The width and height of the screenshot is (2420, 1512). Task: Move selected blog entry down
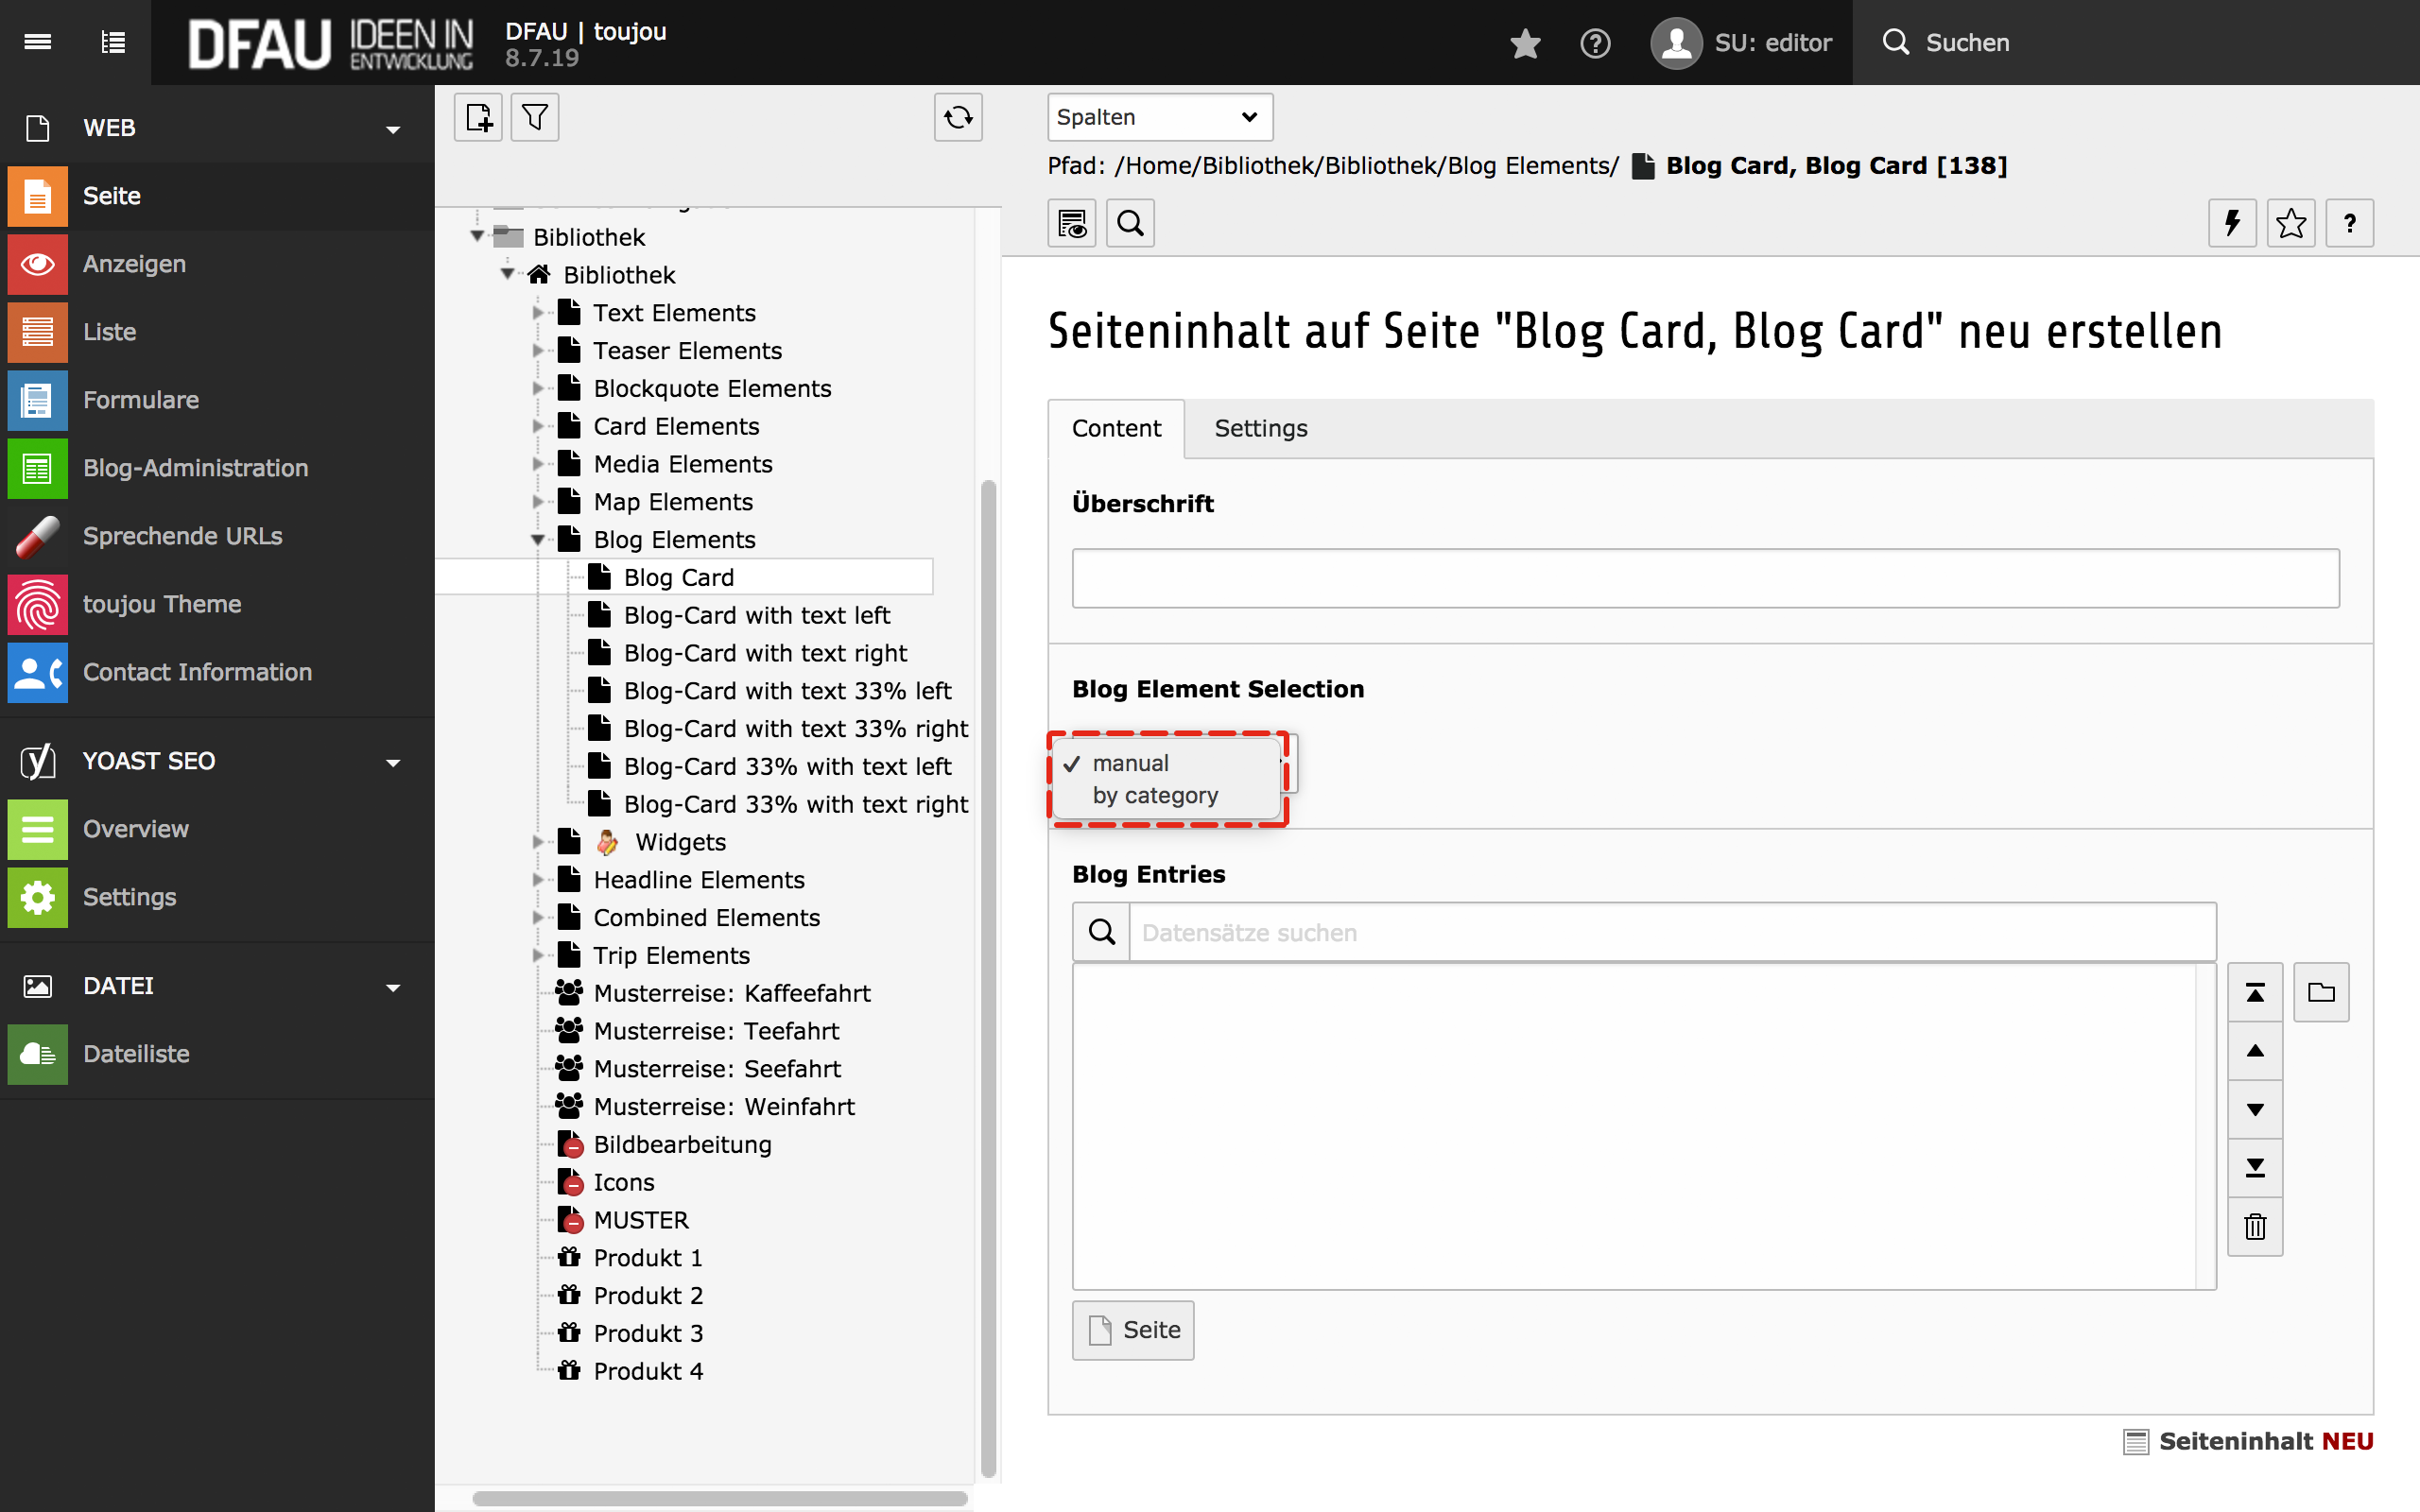2255,1109
